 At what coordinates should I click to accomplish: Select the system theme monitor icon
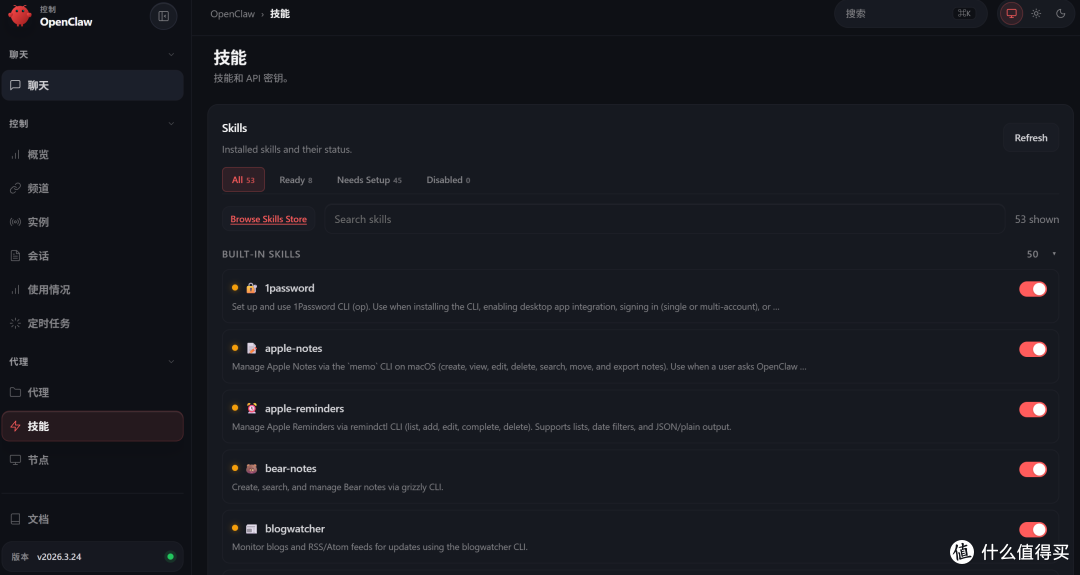(1011, 14)
